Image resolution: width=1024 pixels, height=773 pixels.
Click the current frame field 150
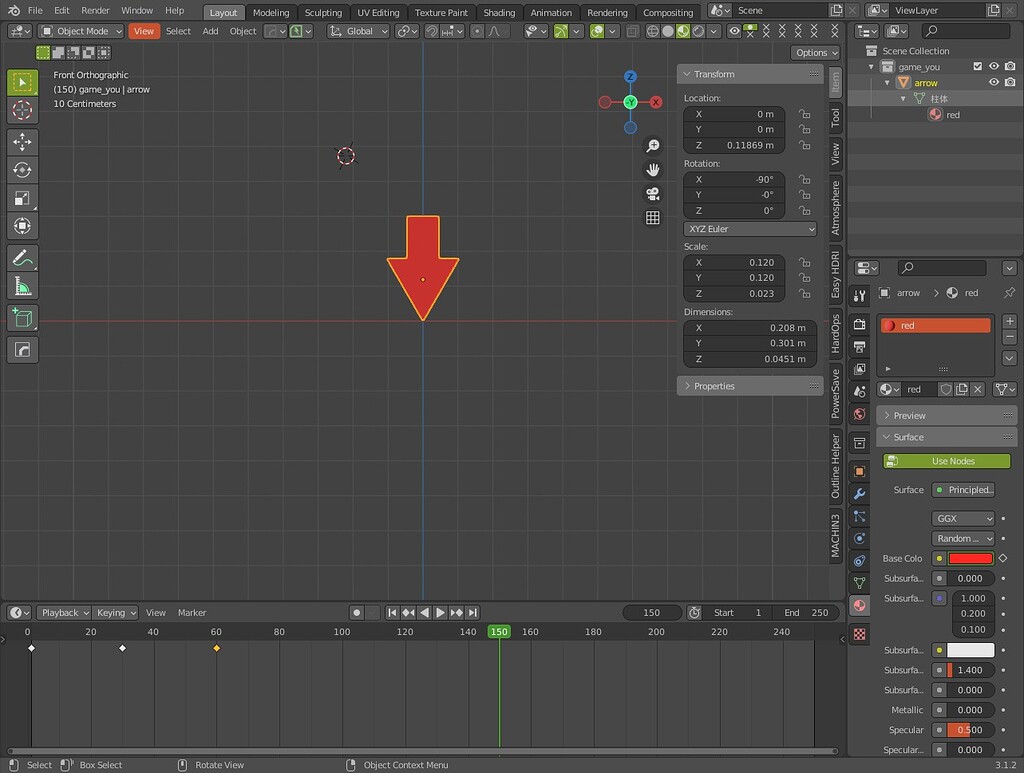tap(652, 612)
